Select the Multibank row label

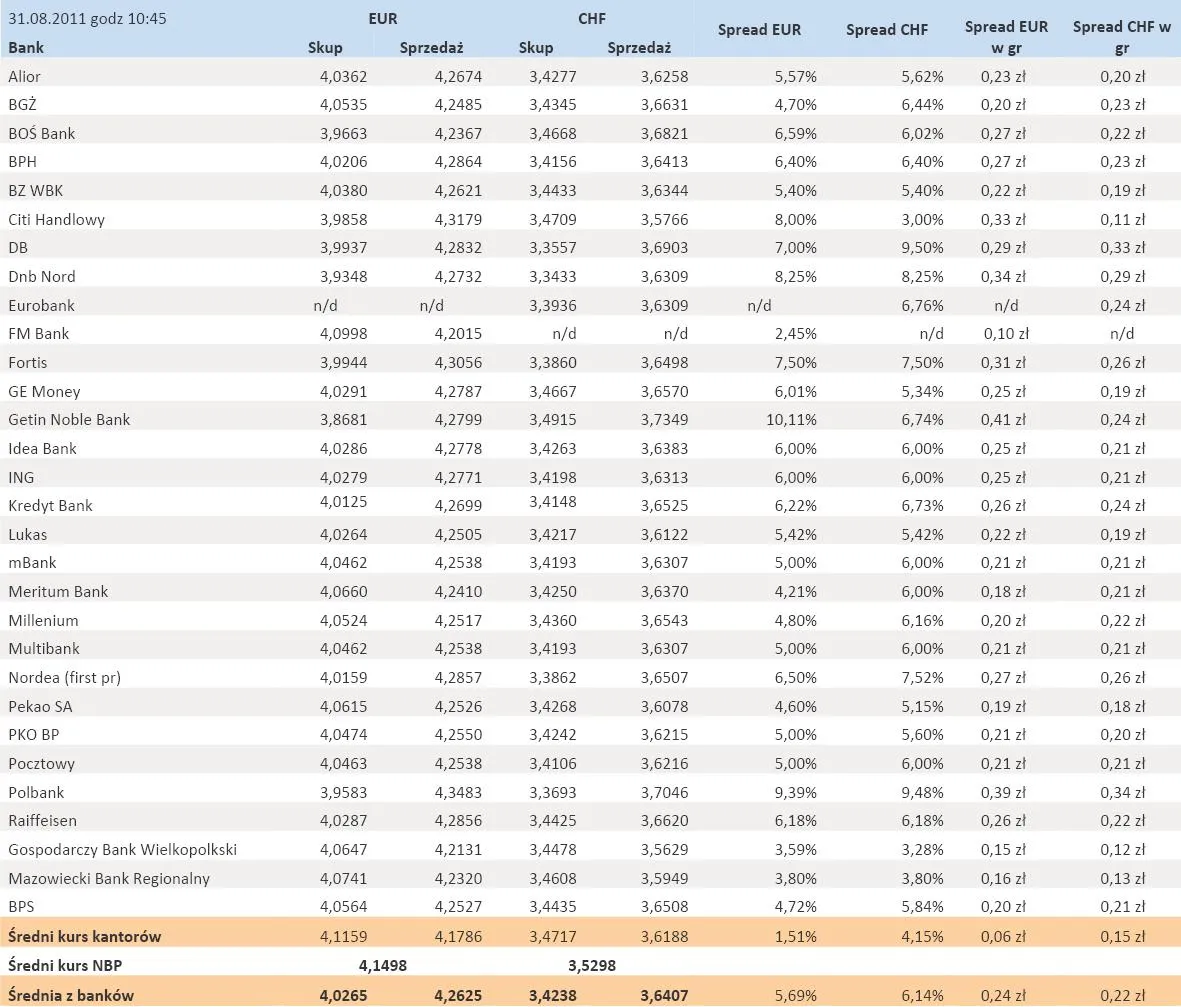[44, 648]
